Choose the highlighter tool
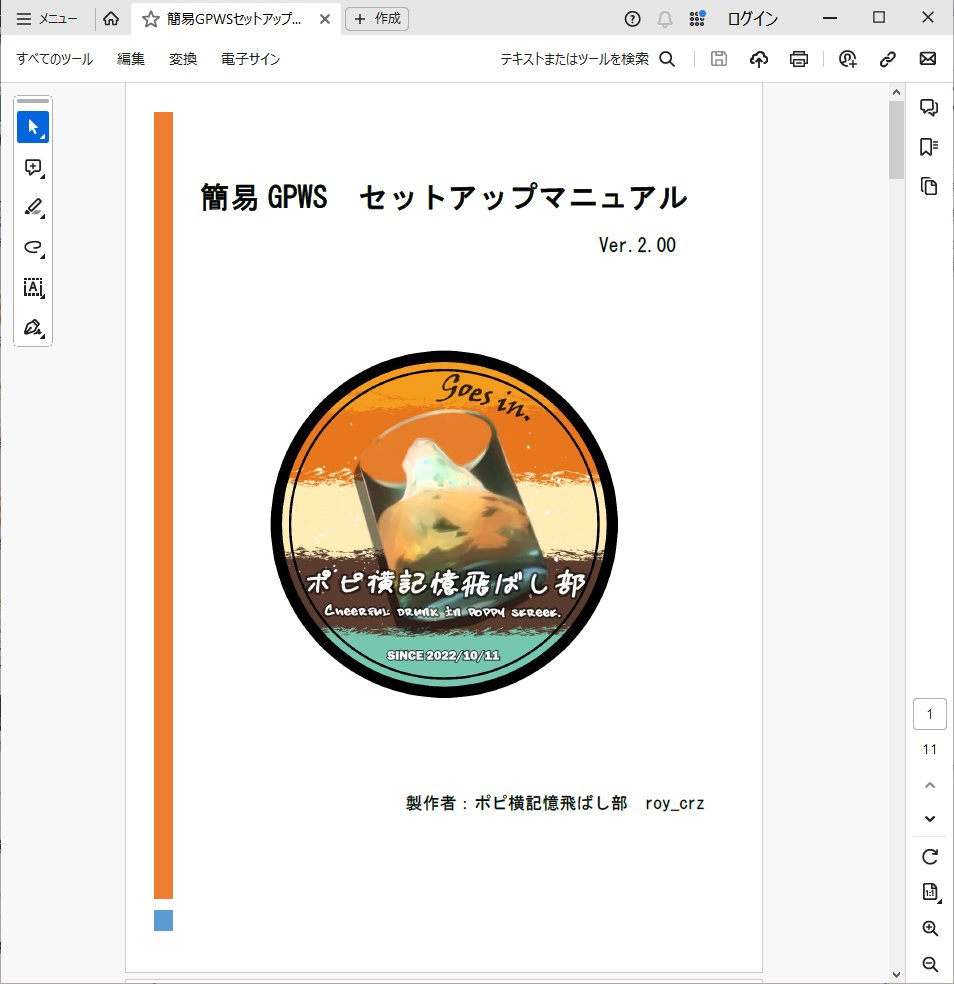Screen dimensions: 954x984 tap(33, 208)
